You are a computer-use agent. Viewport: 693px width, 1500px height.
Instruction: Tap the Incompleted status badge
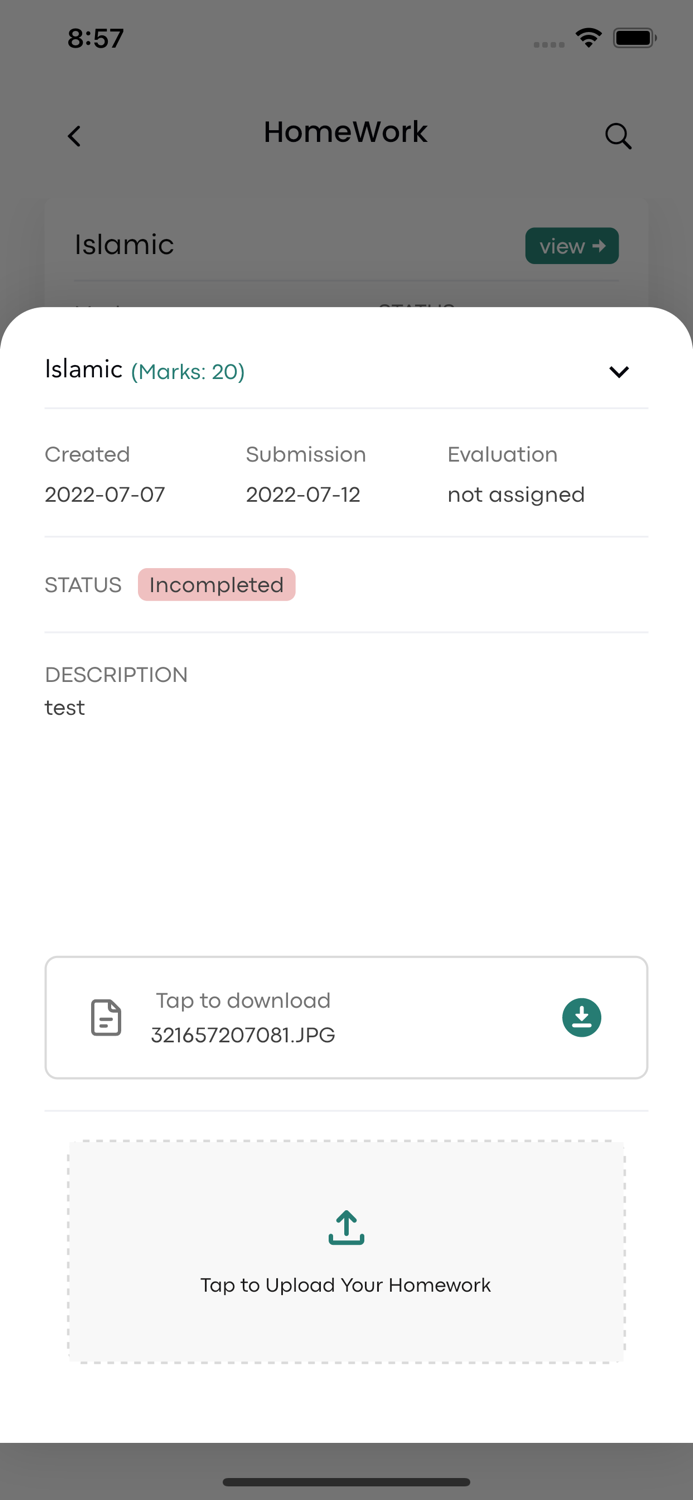pyautogui.click(x=216, y=585)
